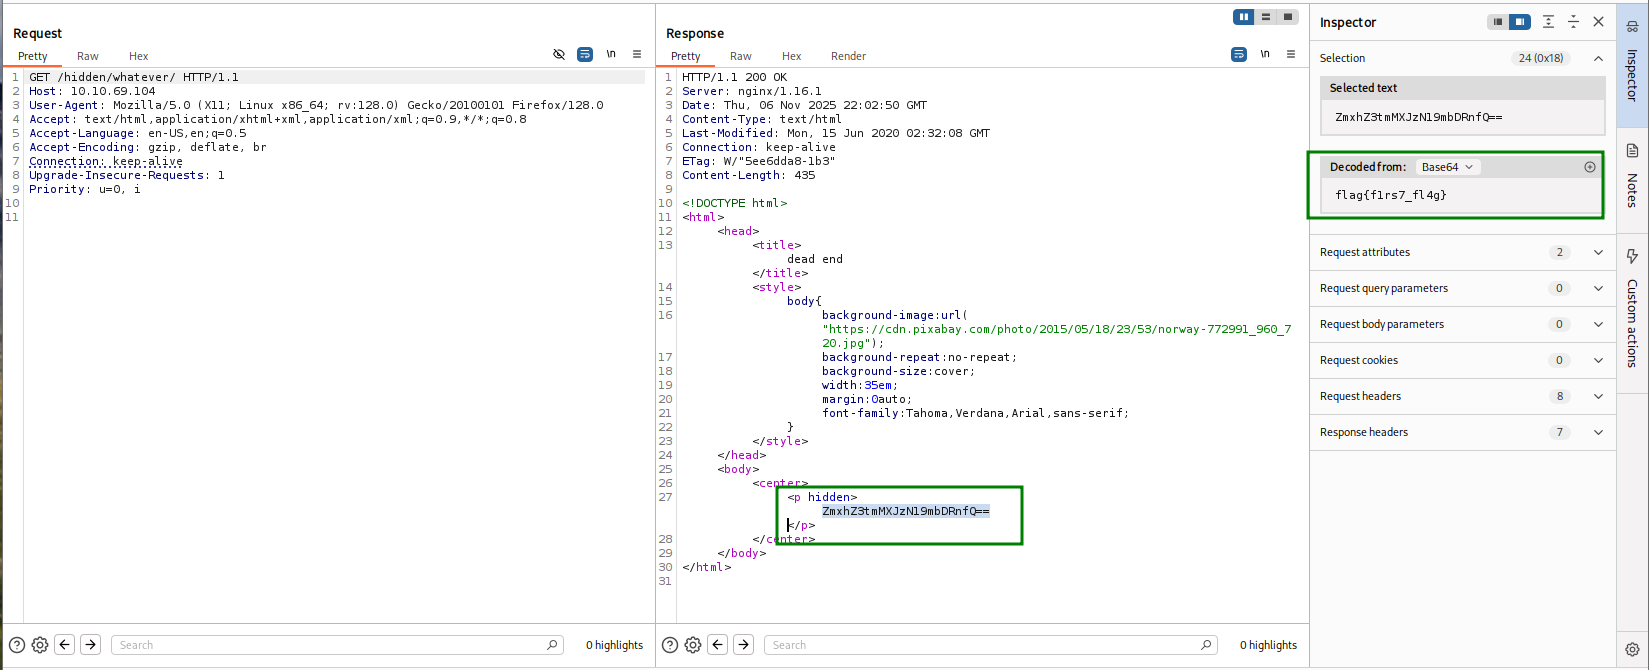Open Response panel hamburger options menu

tap(1291, 54)
